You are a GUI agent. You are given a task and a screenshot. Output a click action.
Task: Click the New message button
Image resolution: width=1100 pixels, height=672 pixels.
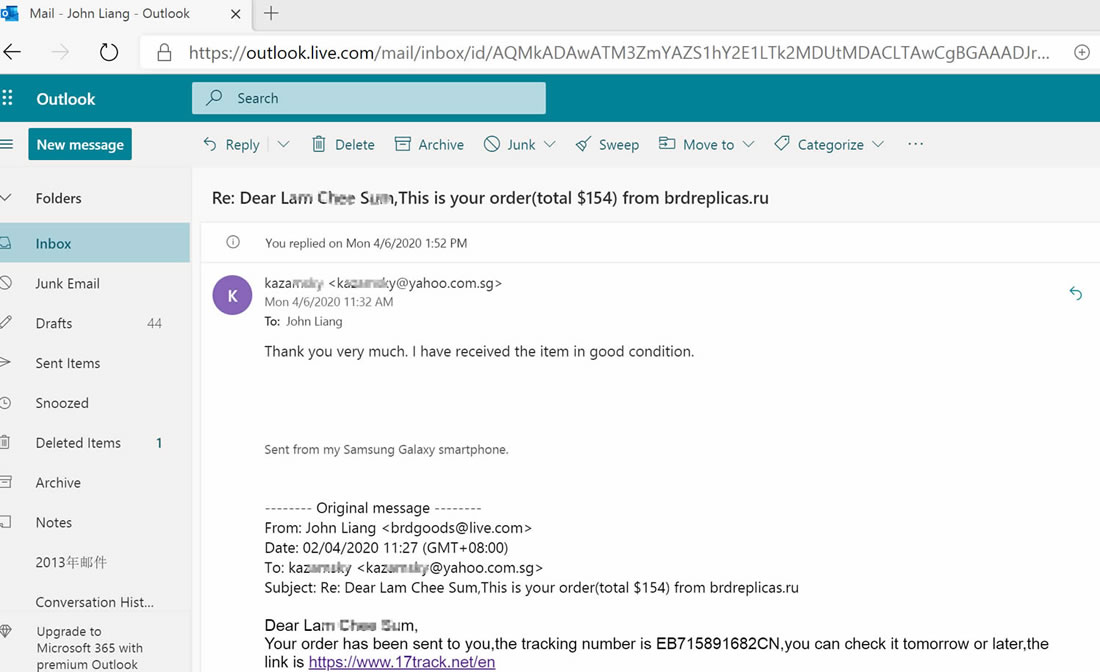pos(80,144)
